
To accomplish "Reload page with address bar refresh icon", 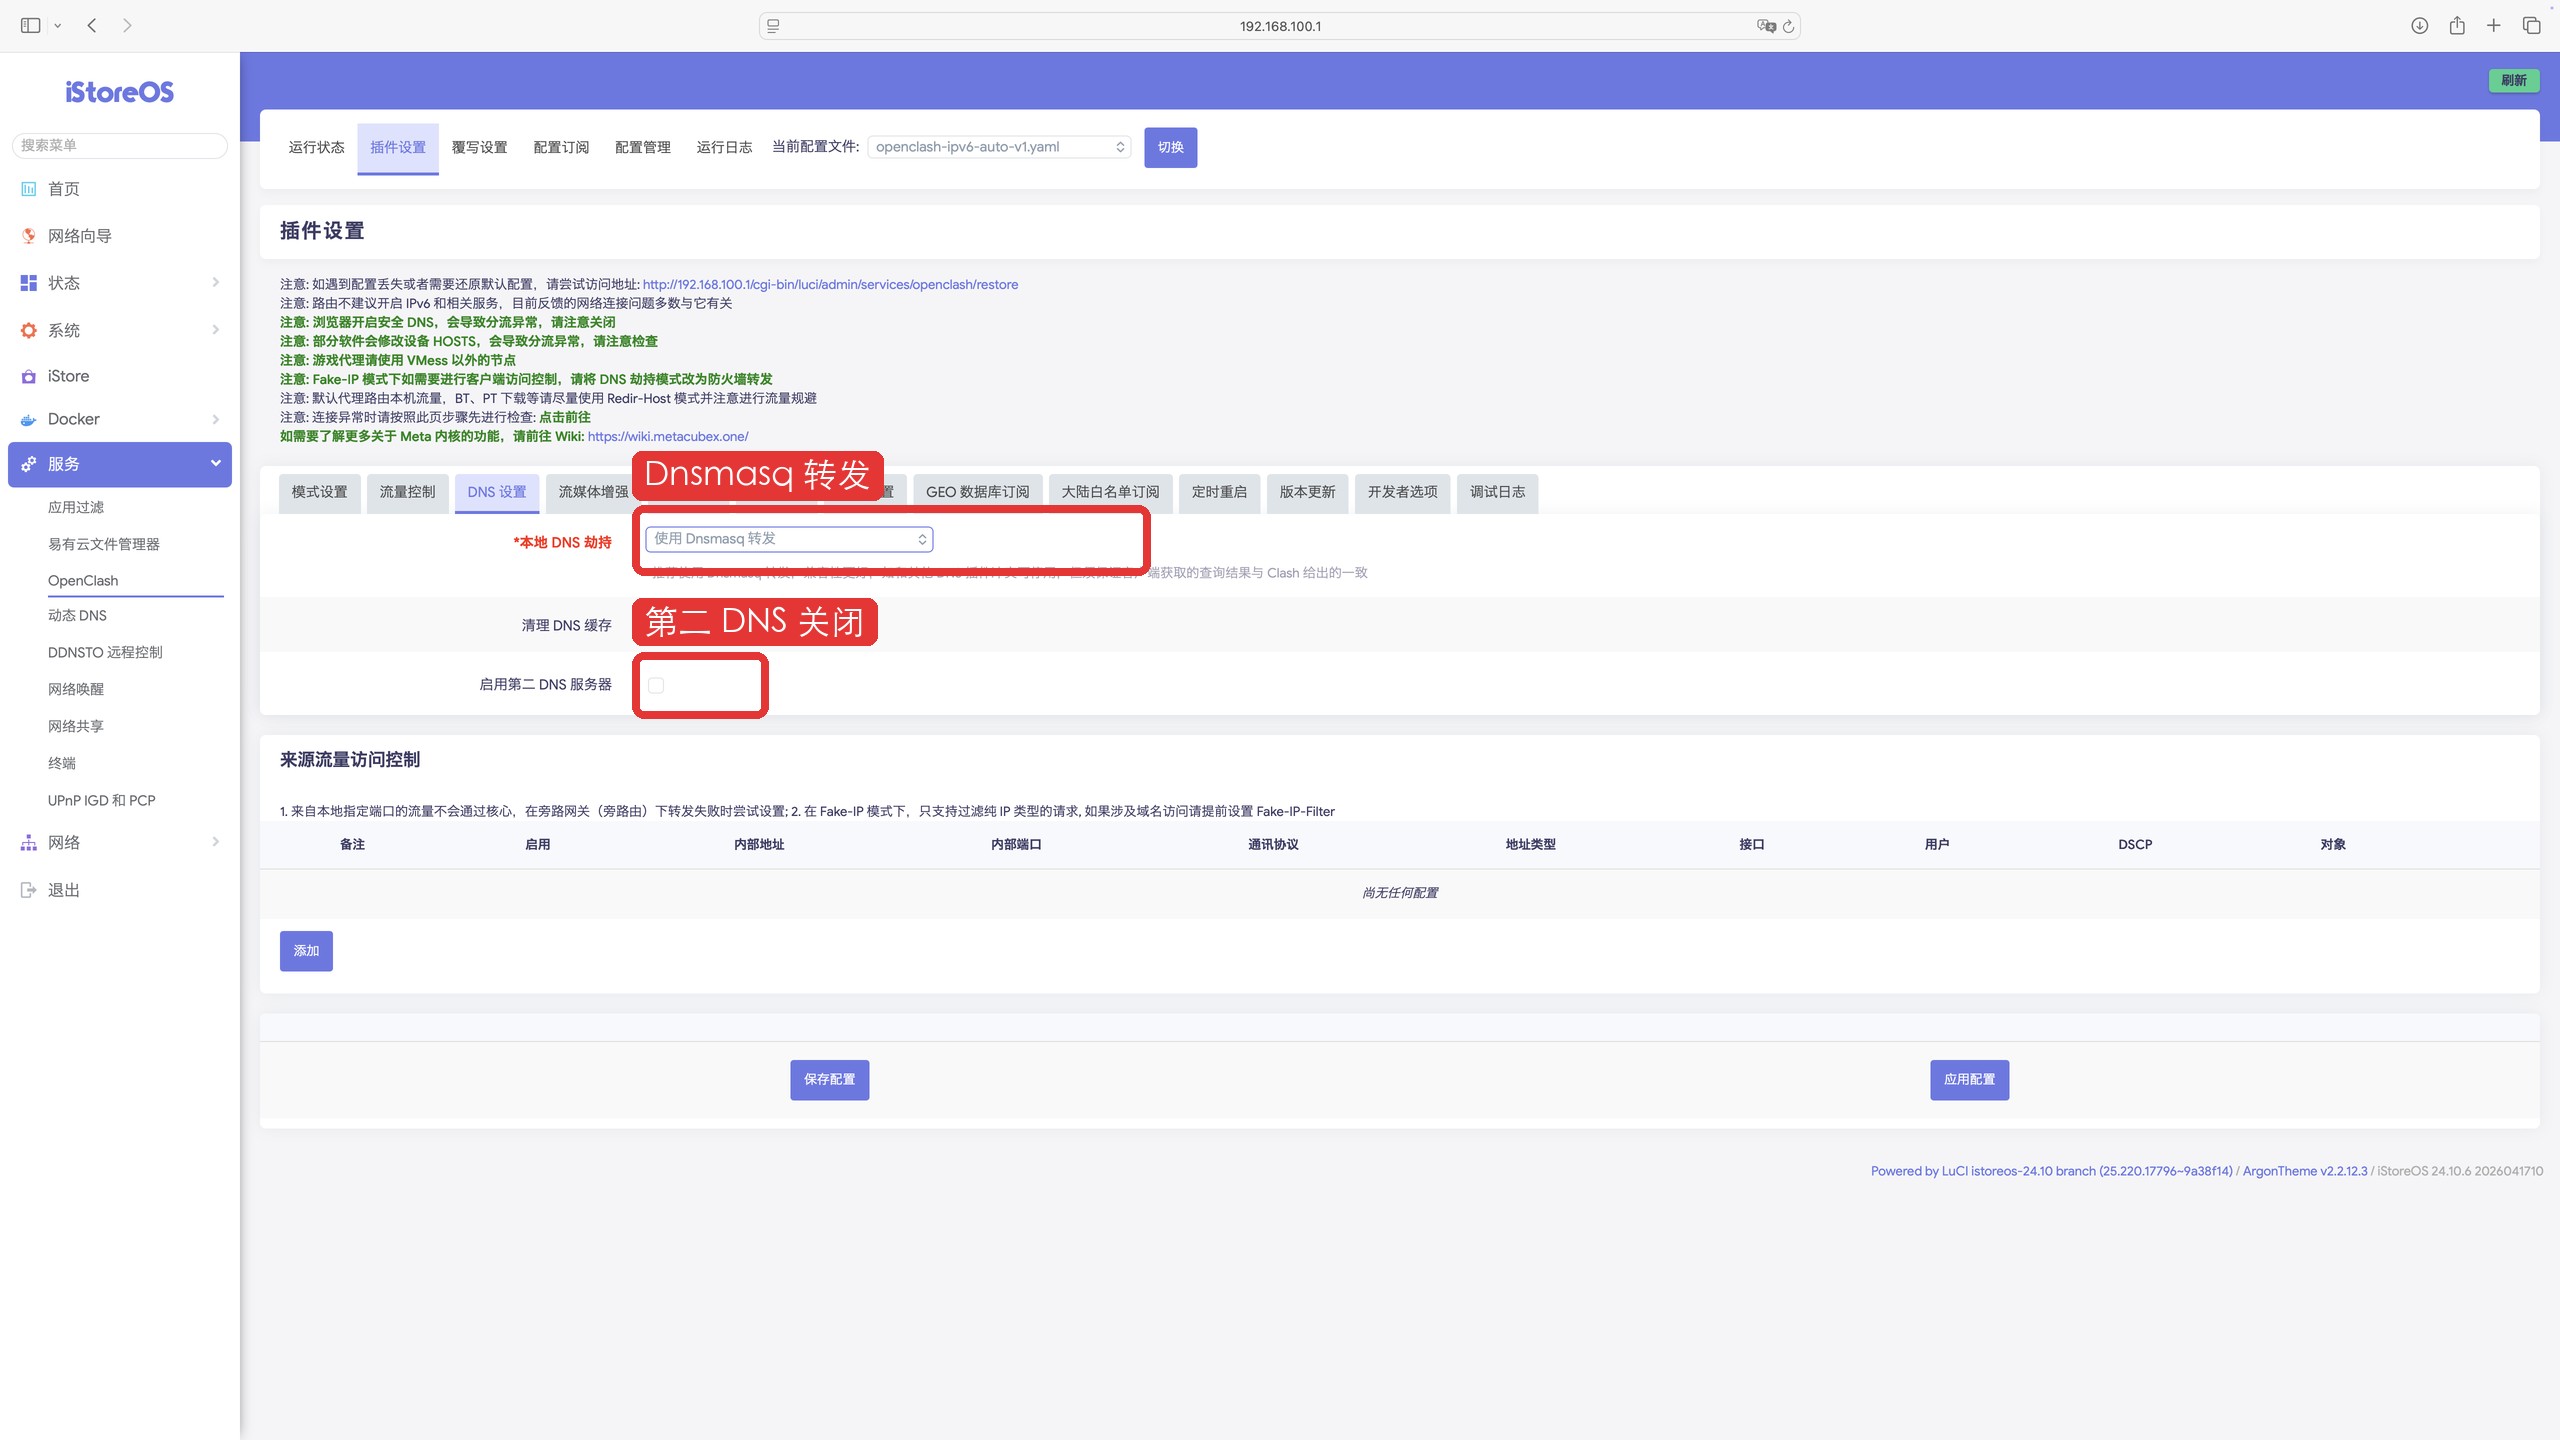I will coord(1789,26).
